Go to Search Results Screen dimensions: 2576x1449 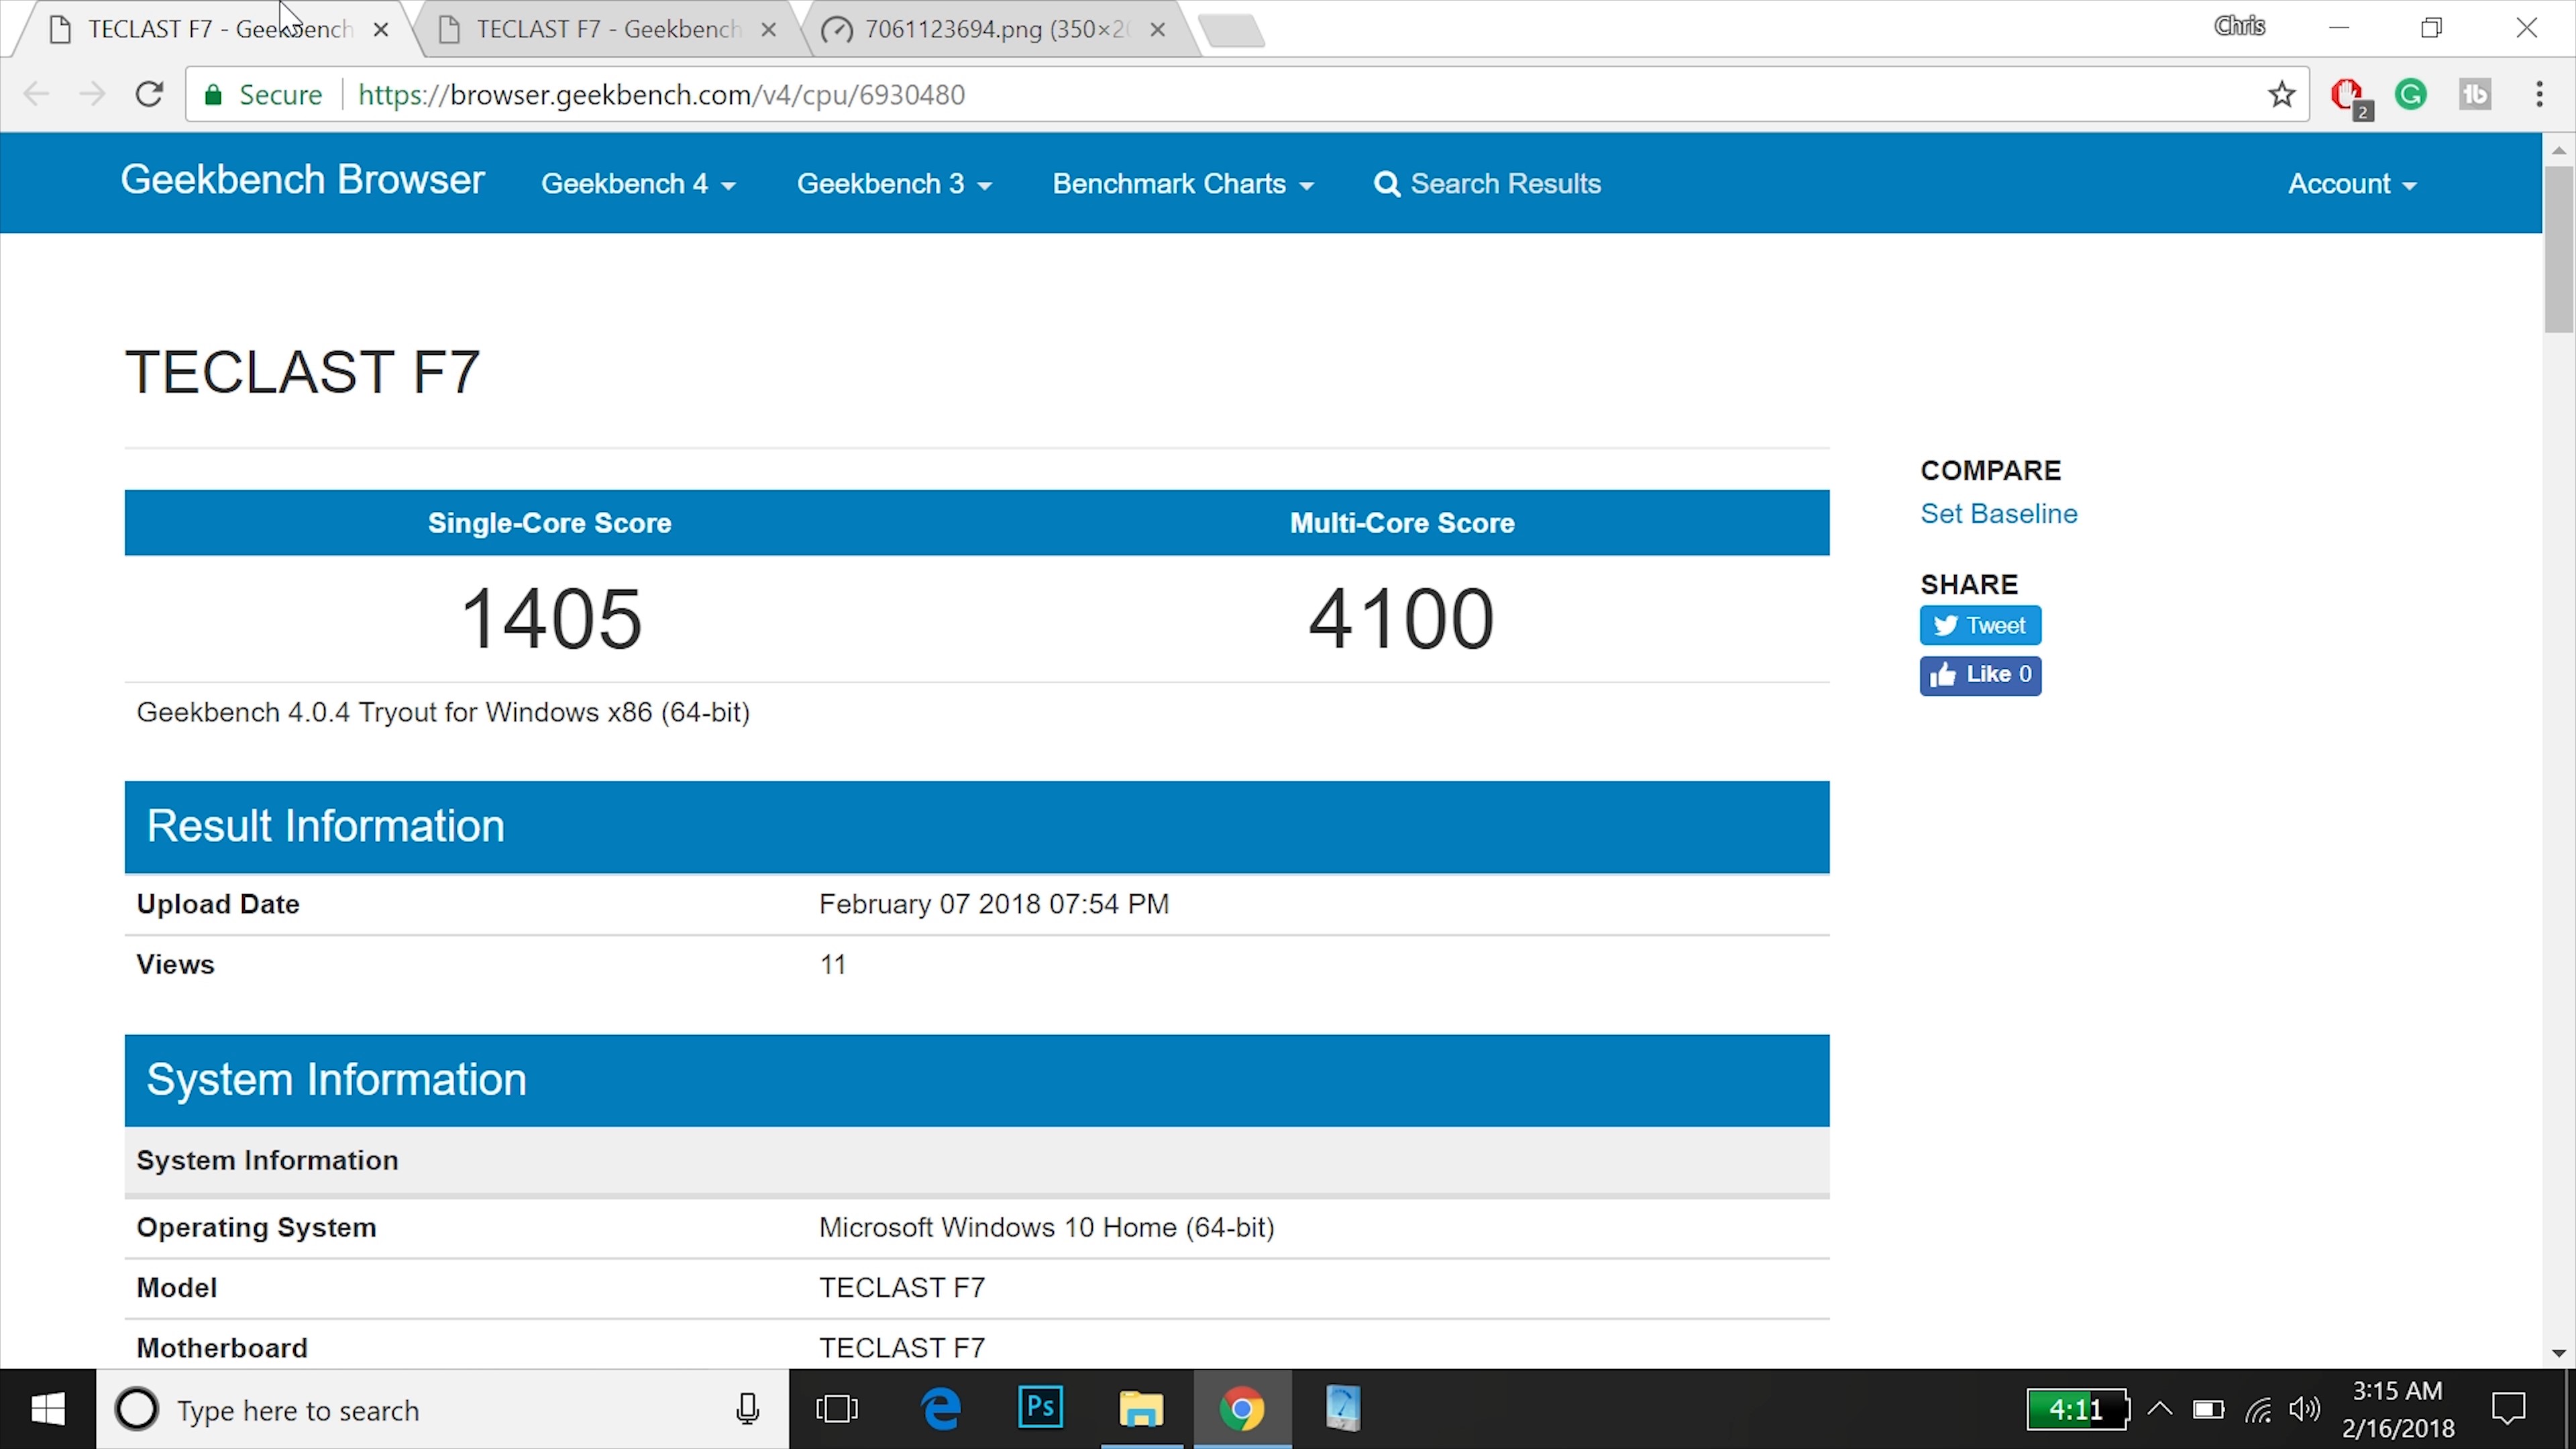pyautogui.click(x=1488, y=184)
